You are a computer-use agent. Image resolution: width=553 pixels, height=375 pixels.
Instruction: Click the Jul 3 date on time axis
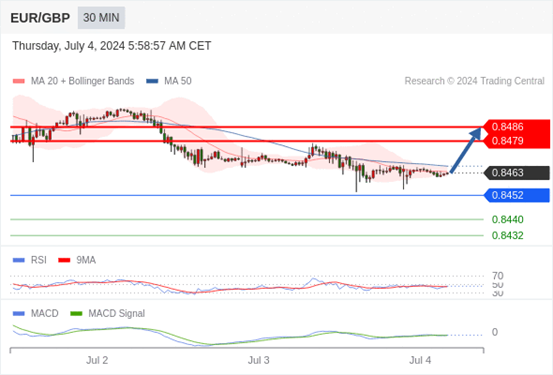pos(259,360)
